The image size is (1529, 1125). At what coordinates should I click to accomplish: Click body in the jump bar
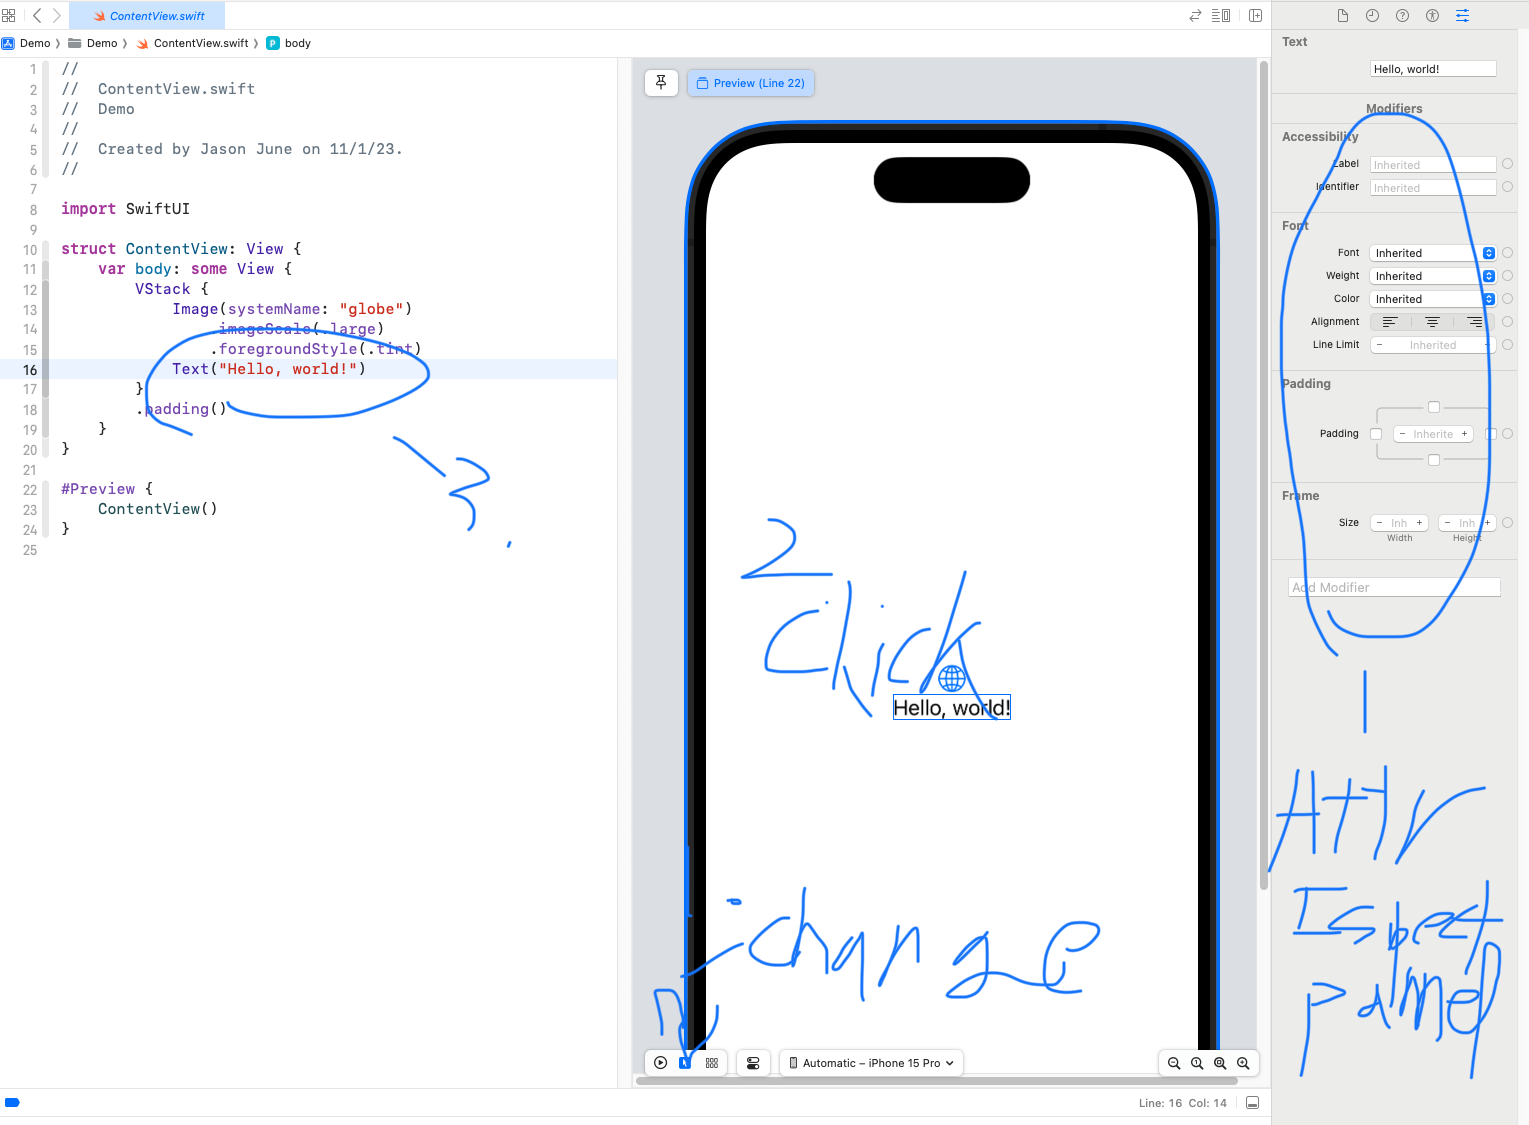tap(296, 43)
